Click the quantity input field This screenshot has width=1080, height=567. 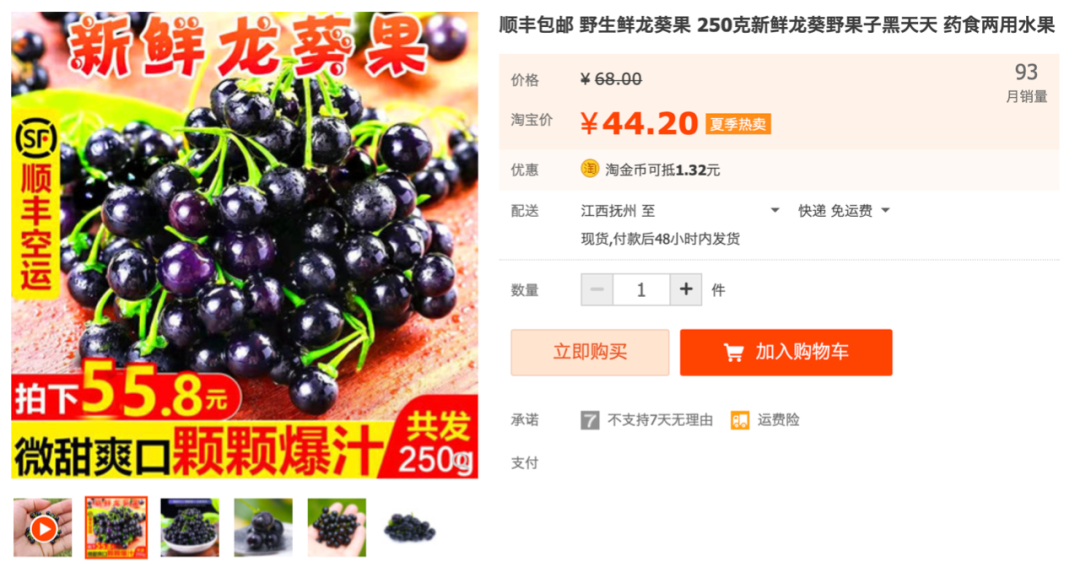(x=641, y=289)
